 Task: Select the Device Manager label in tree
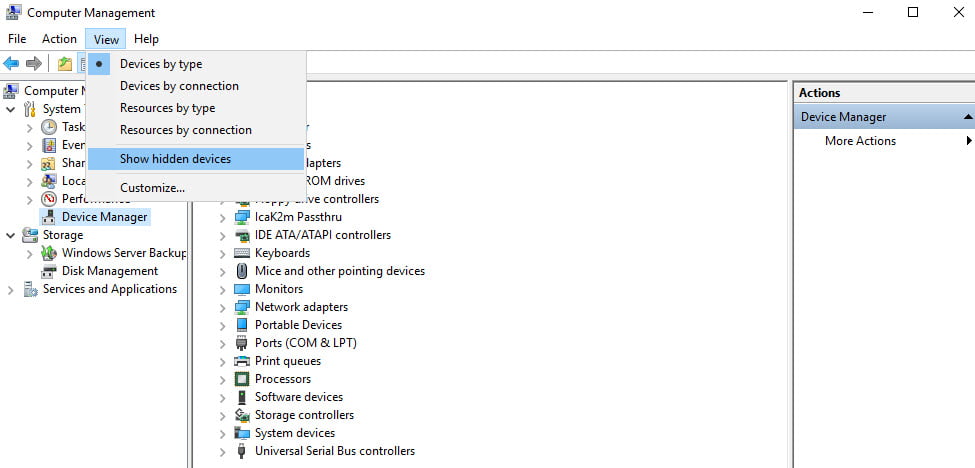[104, 217]
